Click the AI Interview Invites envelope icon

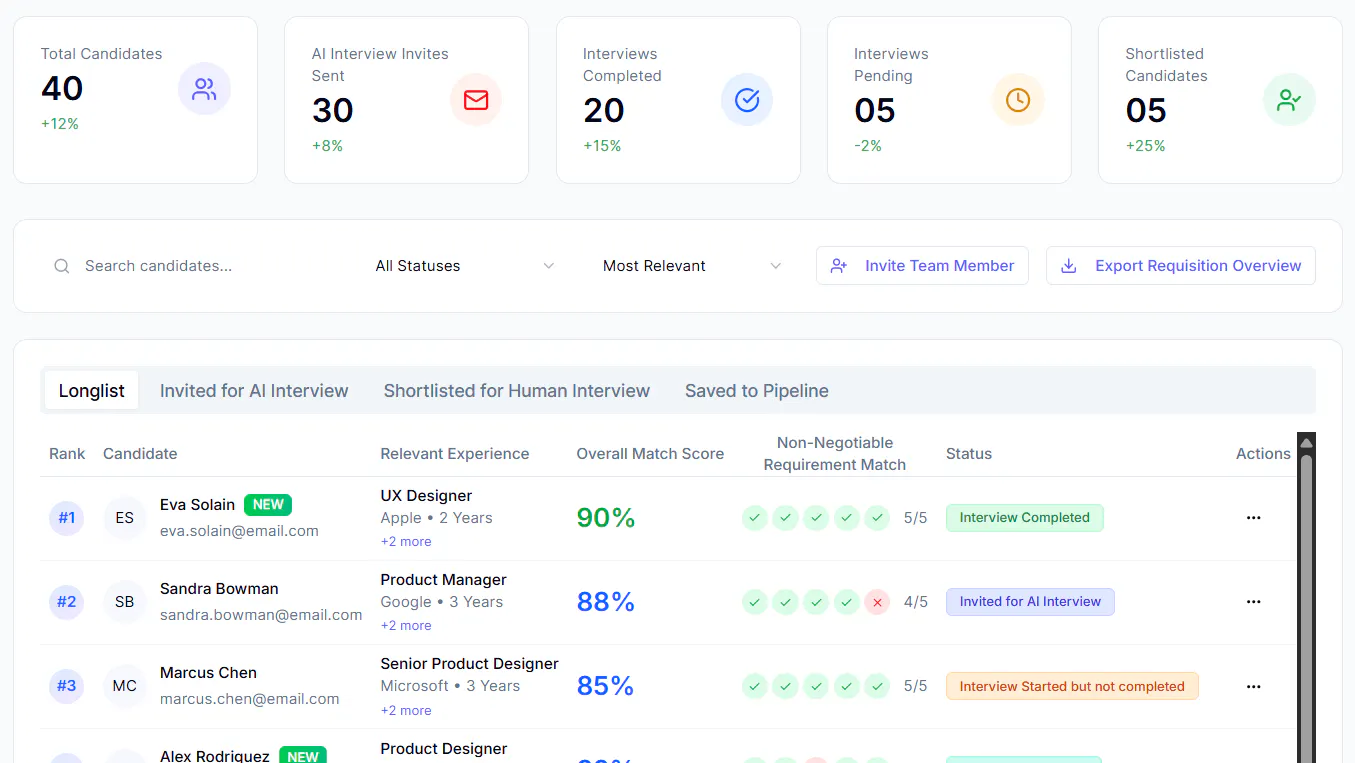pyautogui.click(x=476, y=100)
